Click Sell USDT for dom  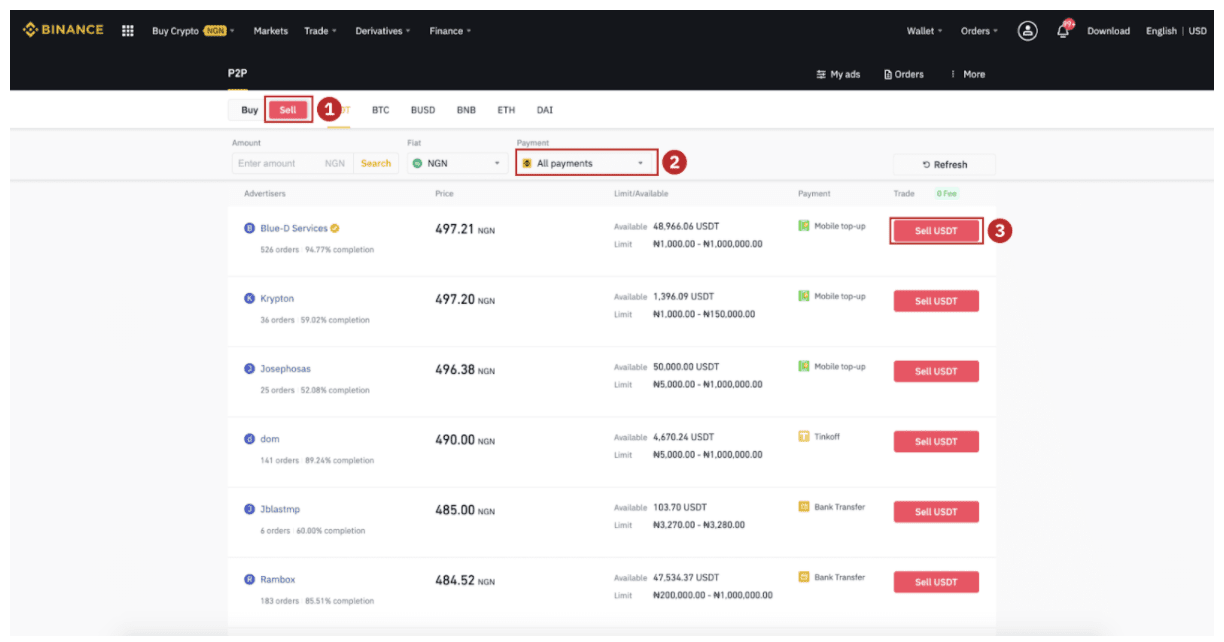(x=936, y=441)
